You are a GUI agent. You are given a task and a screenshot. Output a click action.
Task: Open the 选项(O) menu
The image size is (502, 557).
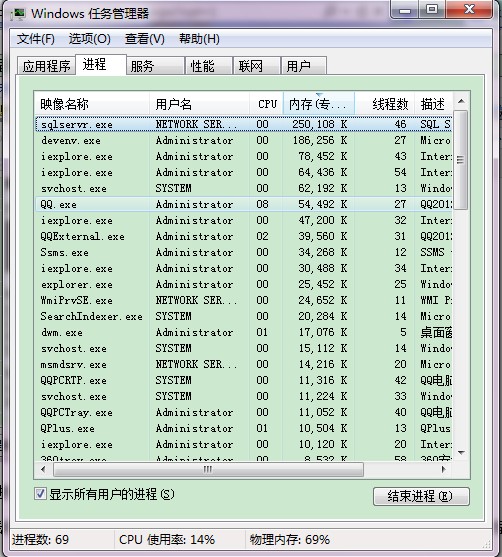(90, 38)
